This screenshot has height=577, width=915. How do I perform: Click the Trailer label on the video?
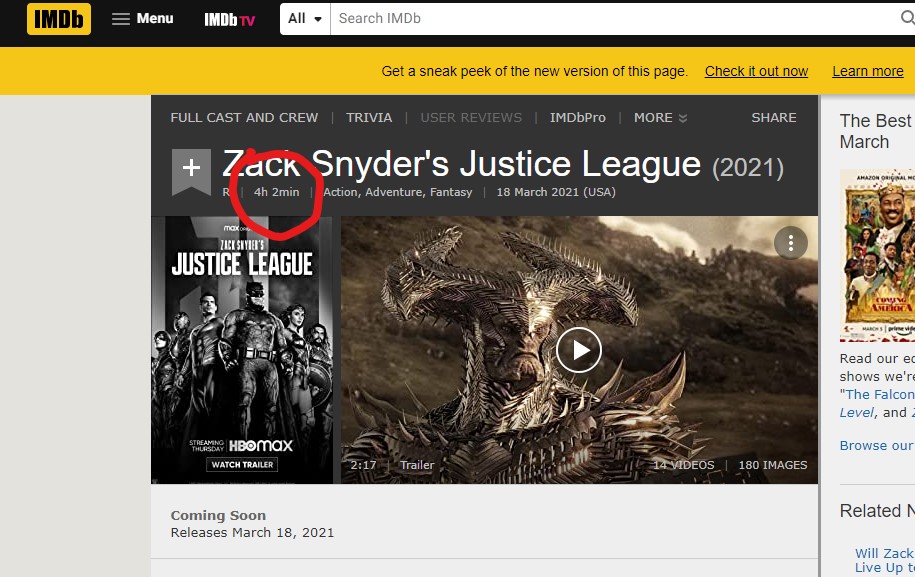tap(417, 465)
